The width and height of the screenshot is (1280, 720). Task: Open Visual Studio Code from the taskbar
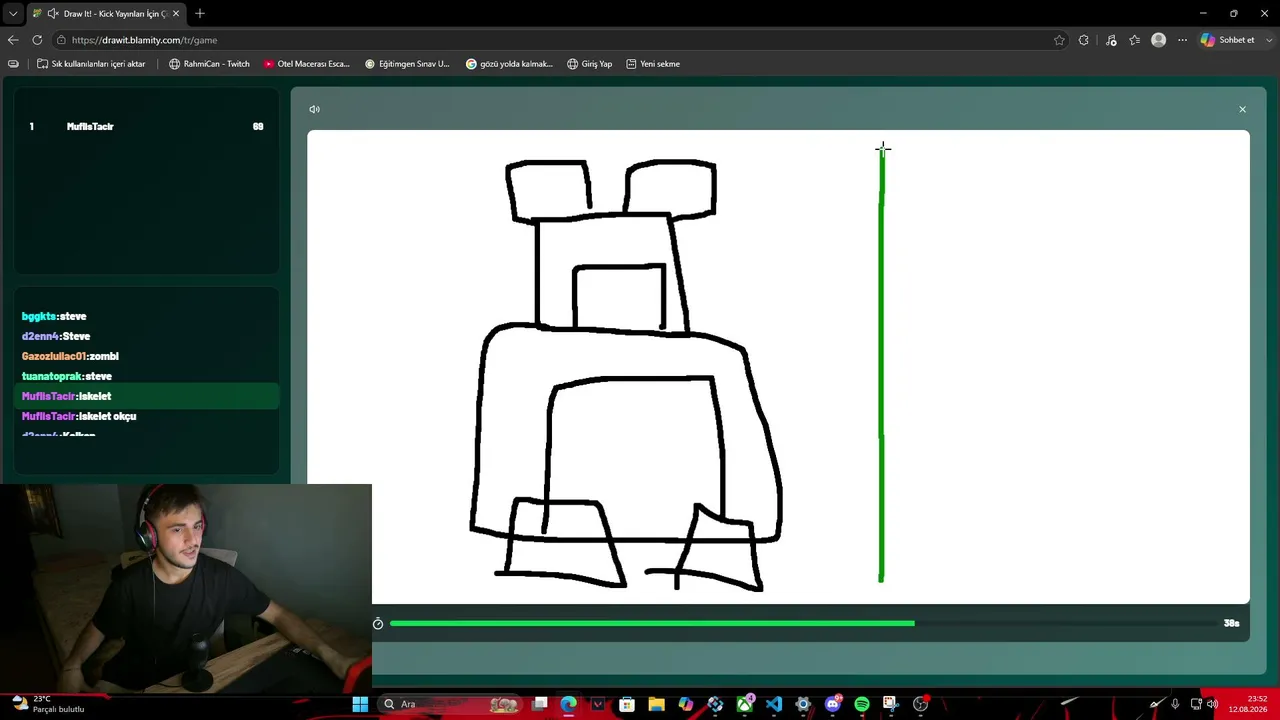click(774, 704)
